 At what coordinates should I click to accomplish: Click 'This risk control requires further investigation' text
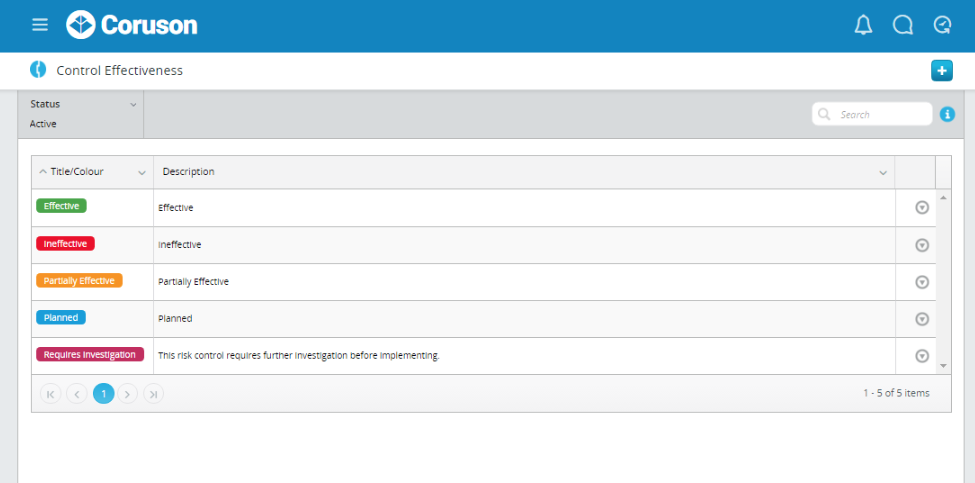[298, 356]
